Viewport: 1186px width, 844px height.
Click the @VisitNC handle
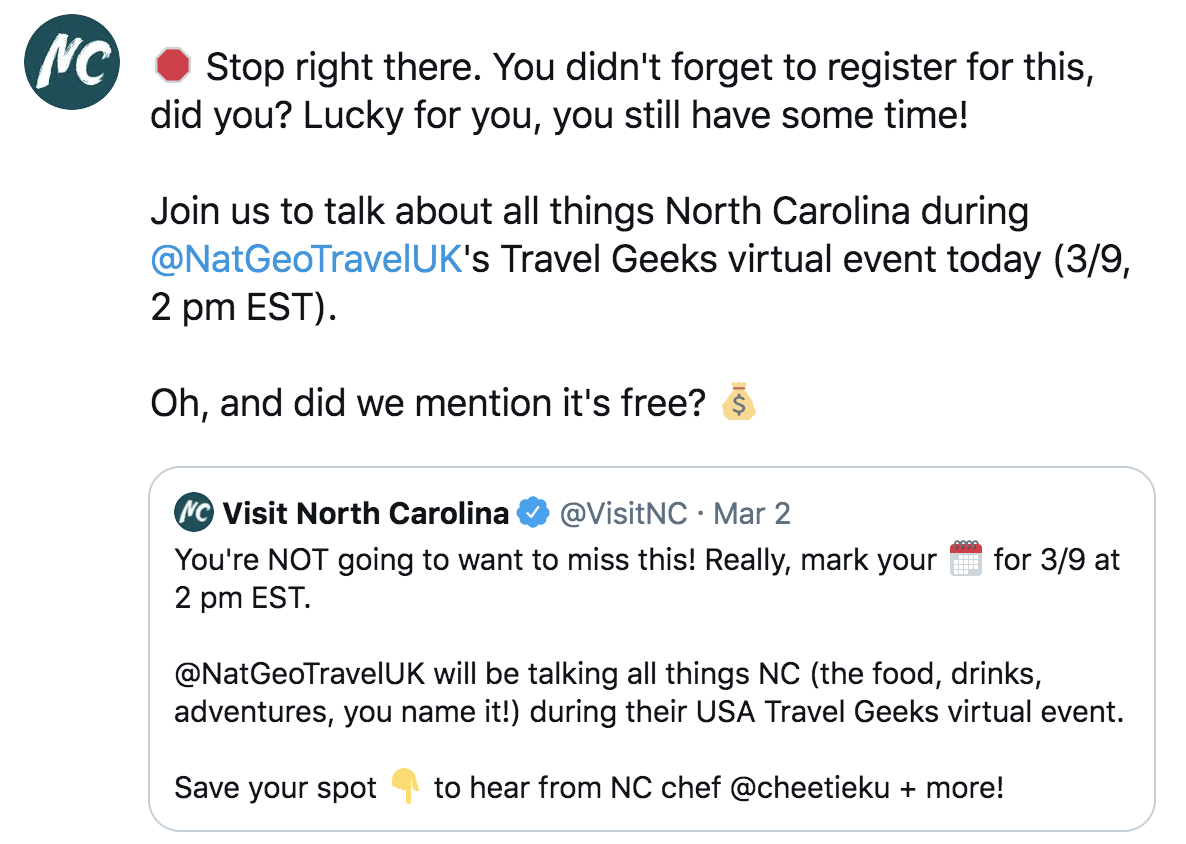[623, 514]
